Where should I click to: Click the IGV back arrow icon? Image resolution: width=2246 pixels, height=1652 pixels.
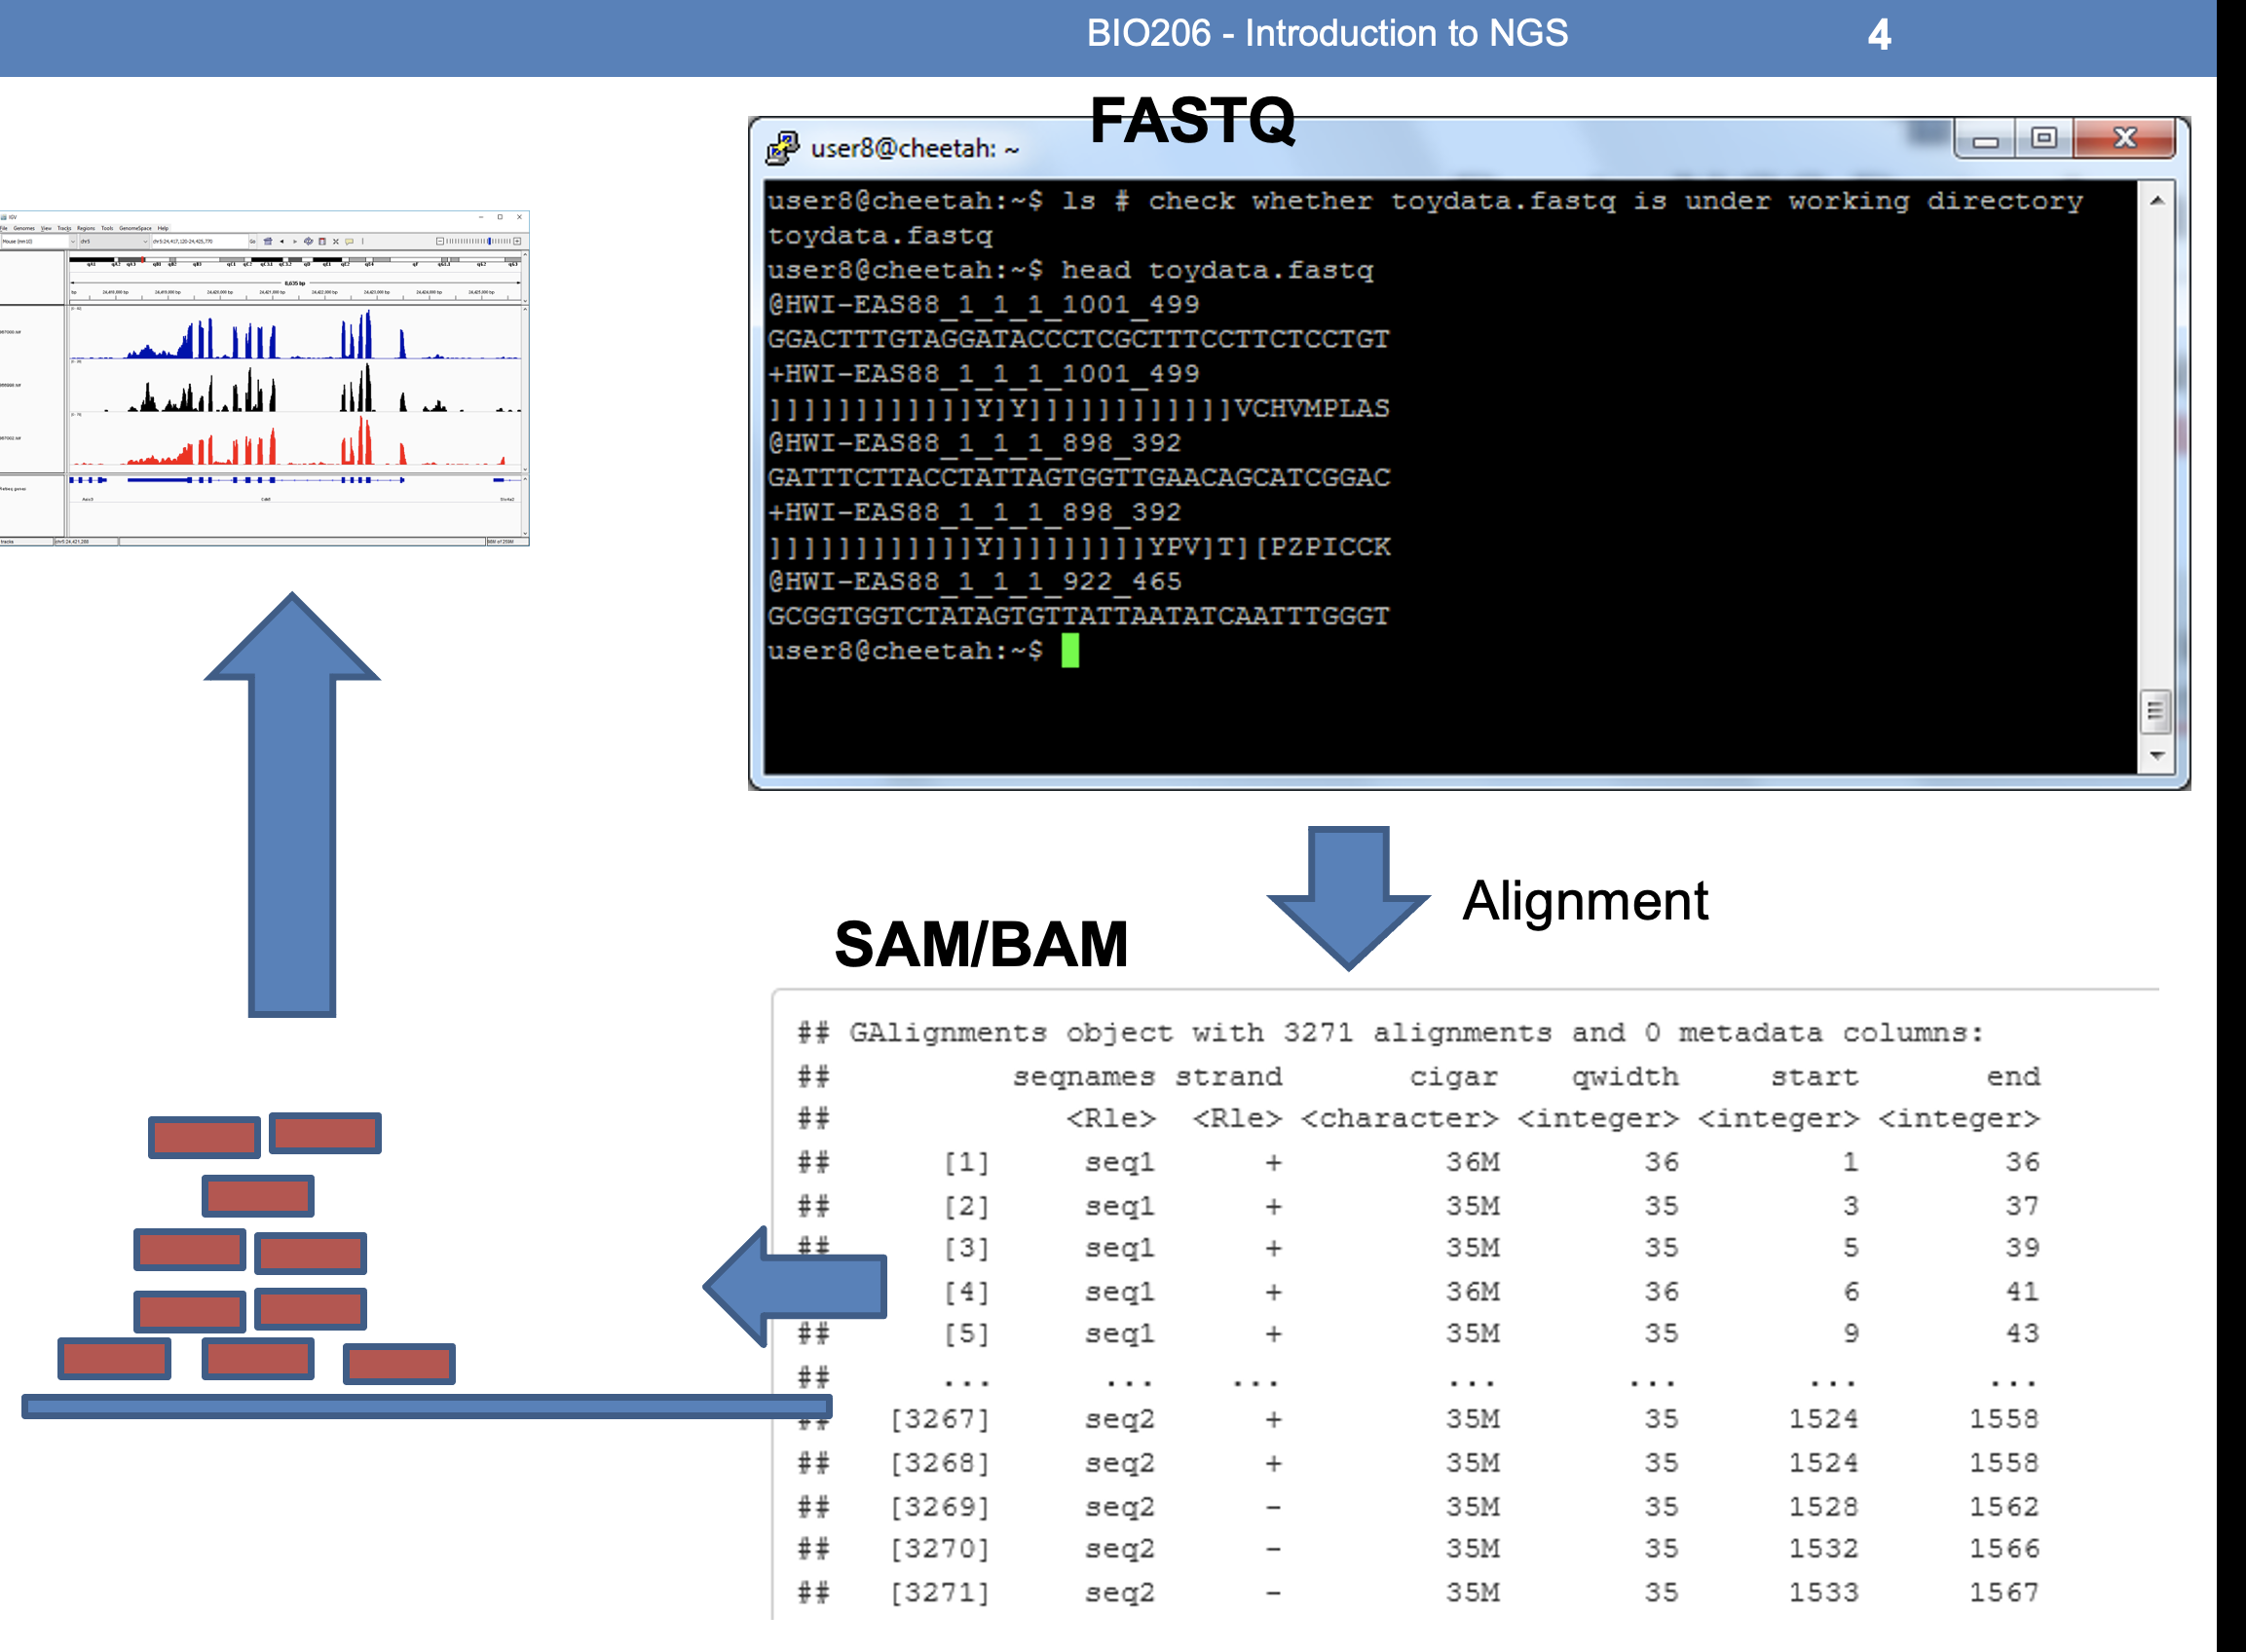(282, 241)
